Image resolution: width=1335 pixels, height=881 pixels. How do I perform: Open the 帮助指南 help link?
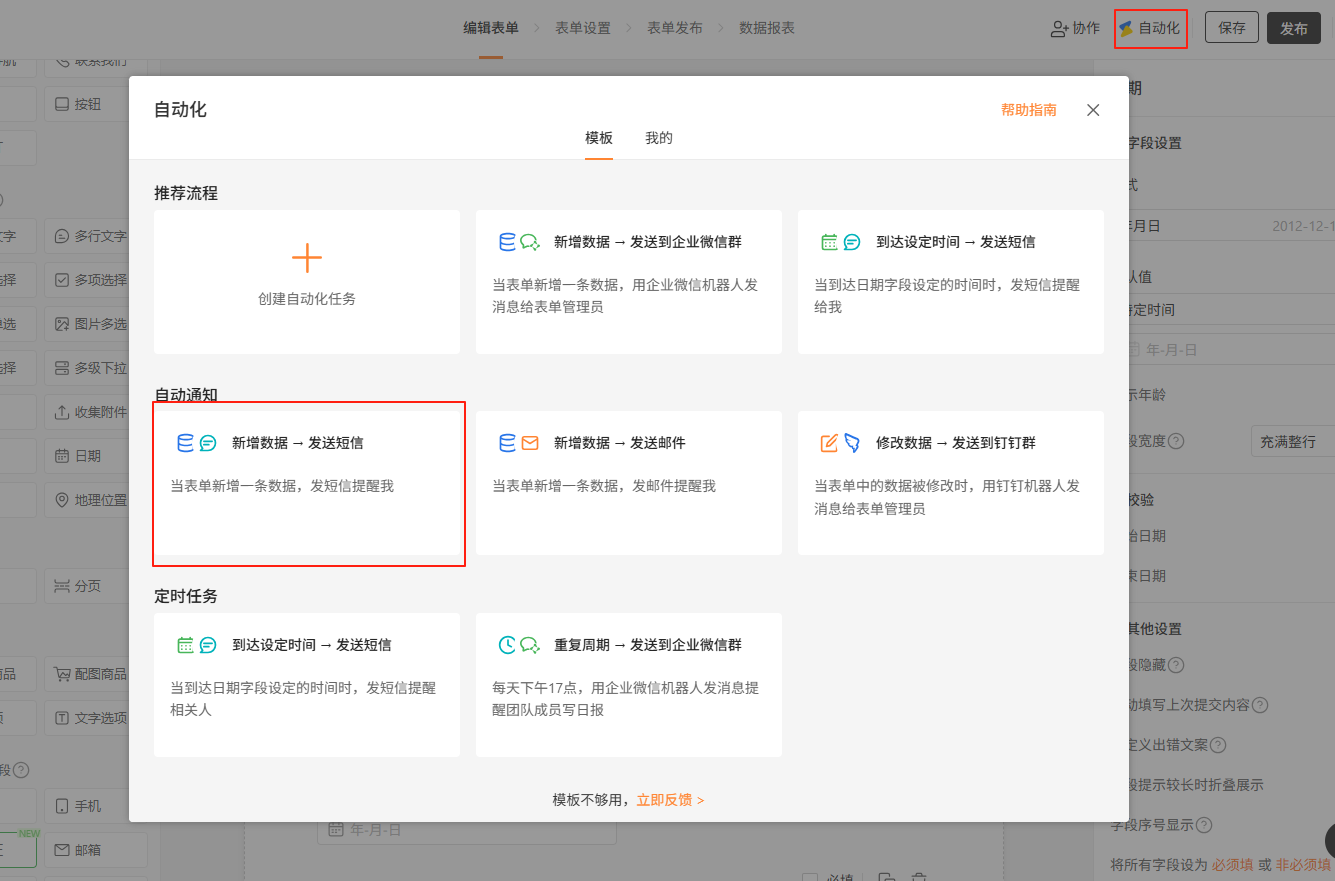pos(1028,110)
